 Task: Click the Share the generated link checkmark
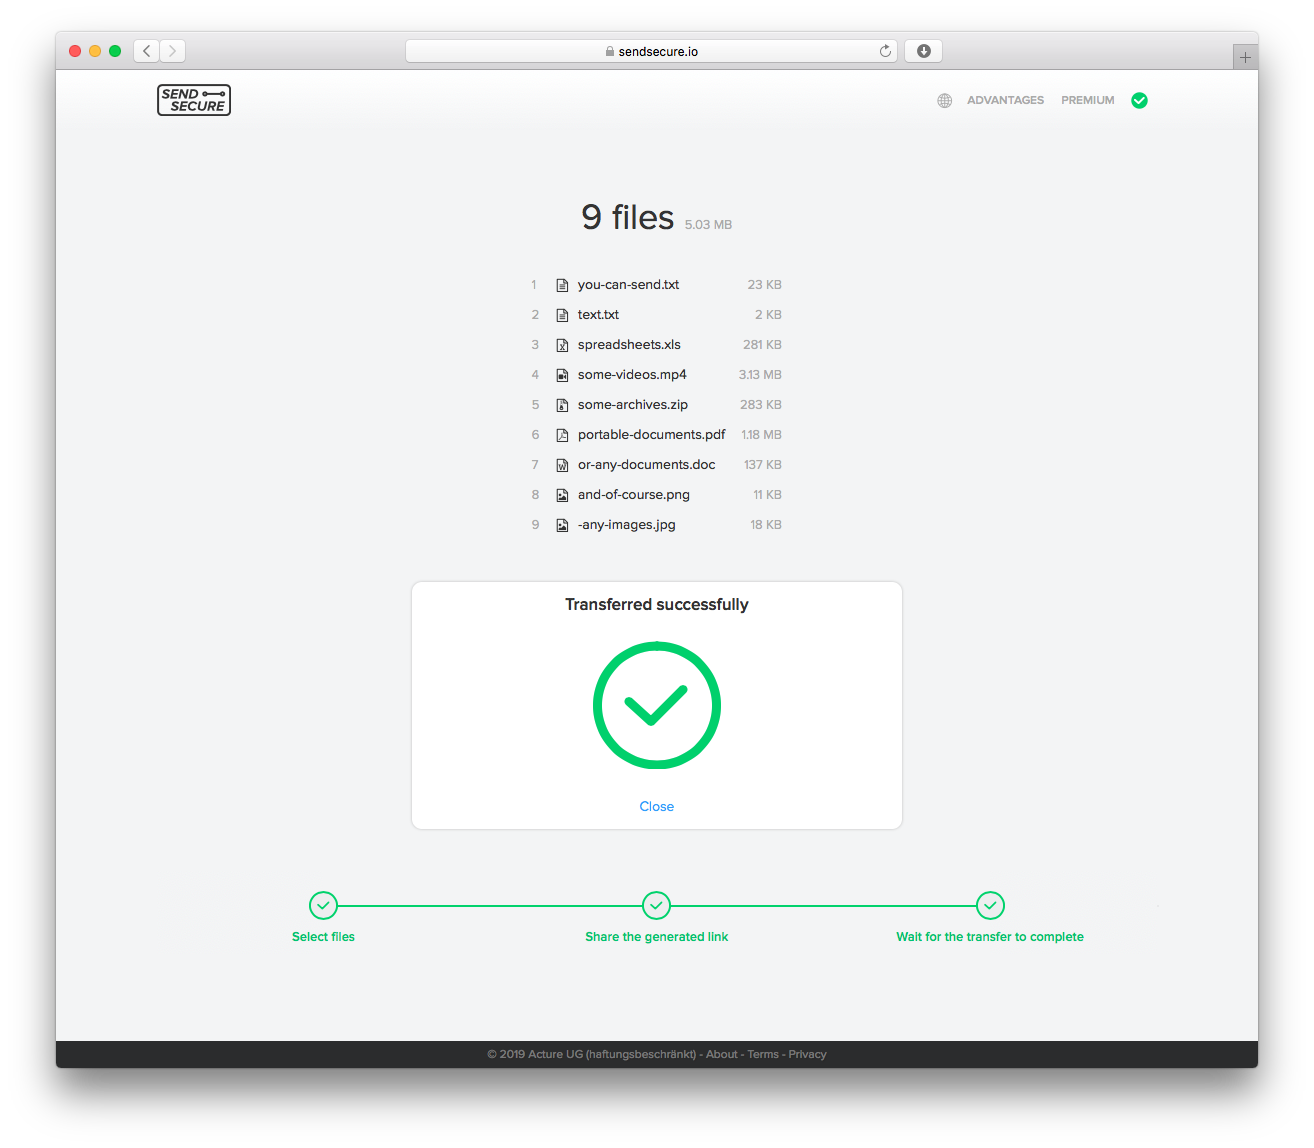tap(656, 905)
